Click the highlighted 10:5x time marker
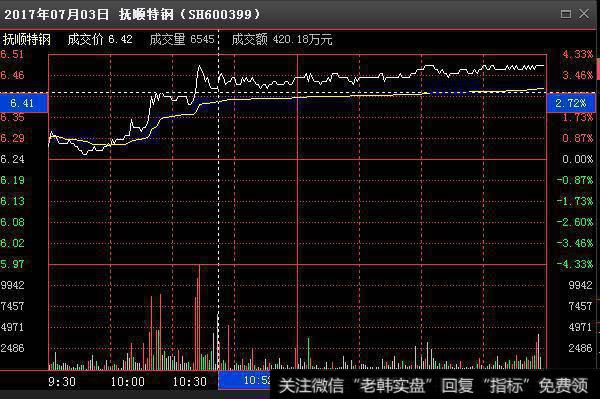This screenshot has width=600, height=399. point(245,380)
